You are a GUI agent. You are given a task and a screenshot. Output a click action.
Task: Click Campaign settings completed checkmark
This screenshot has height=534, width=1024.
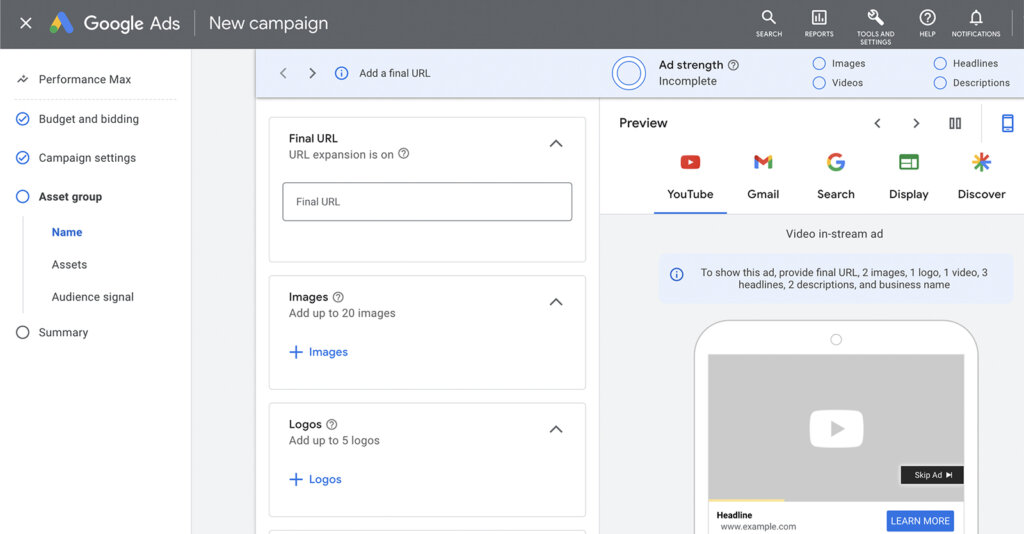click(x=22, y=158)
